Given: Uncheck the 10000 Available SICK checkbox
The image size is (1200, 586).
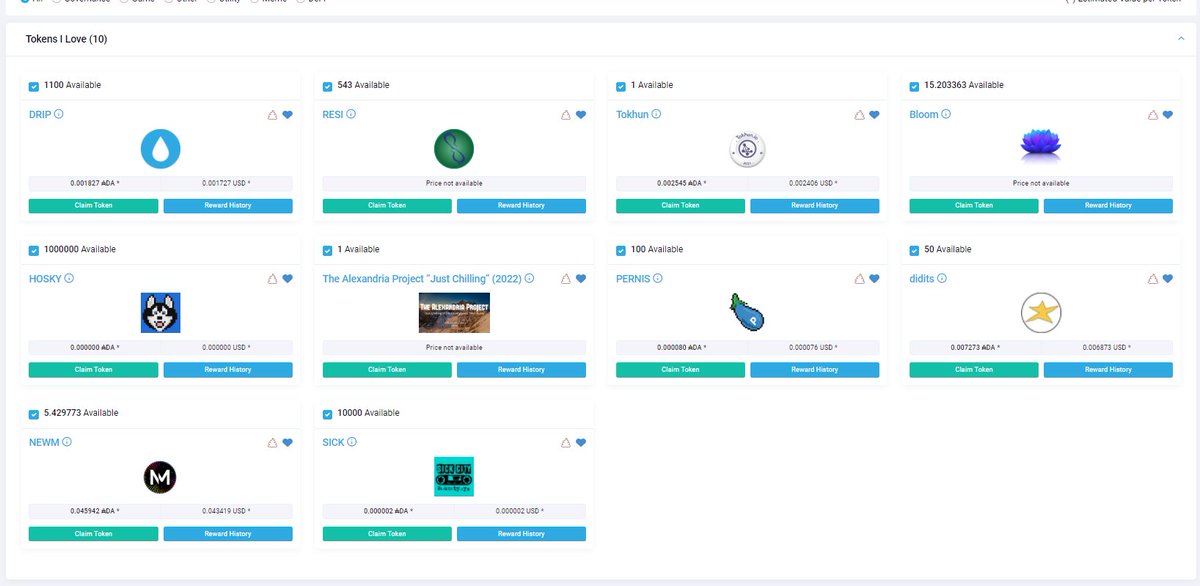Looking at the screenshot, I should 328,414.
